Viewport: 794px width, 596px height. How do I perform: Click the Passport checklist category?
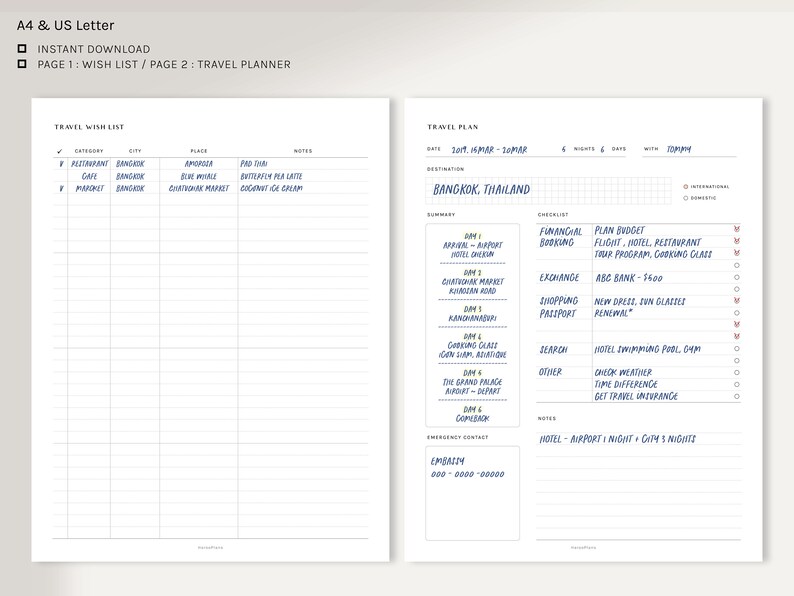tap(558, 314)
